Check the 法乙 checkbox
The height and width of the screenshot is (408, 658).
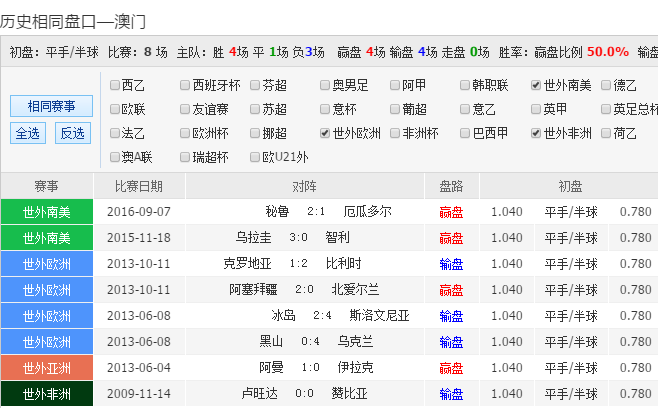115,133
